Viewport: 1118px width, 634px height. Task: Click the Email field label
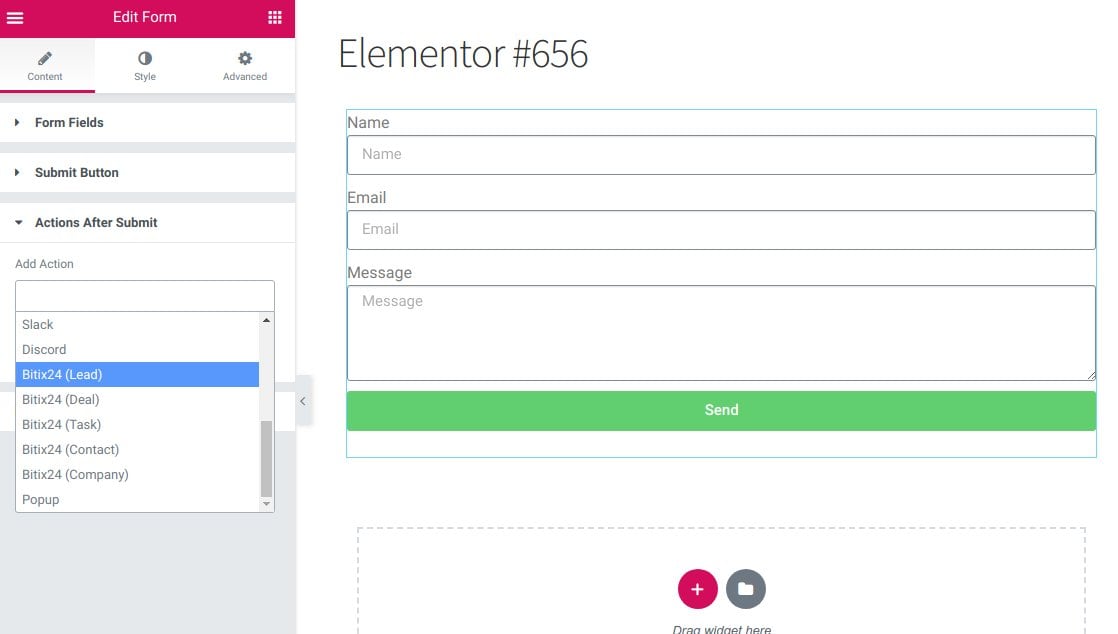pyautogui.click(x=366, y=198)
